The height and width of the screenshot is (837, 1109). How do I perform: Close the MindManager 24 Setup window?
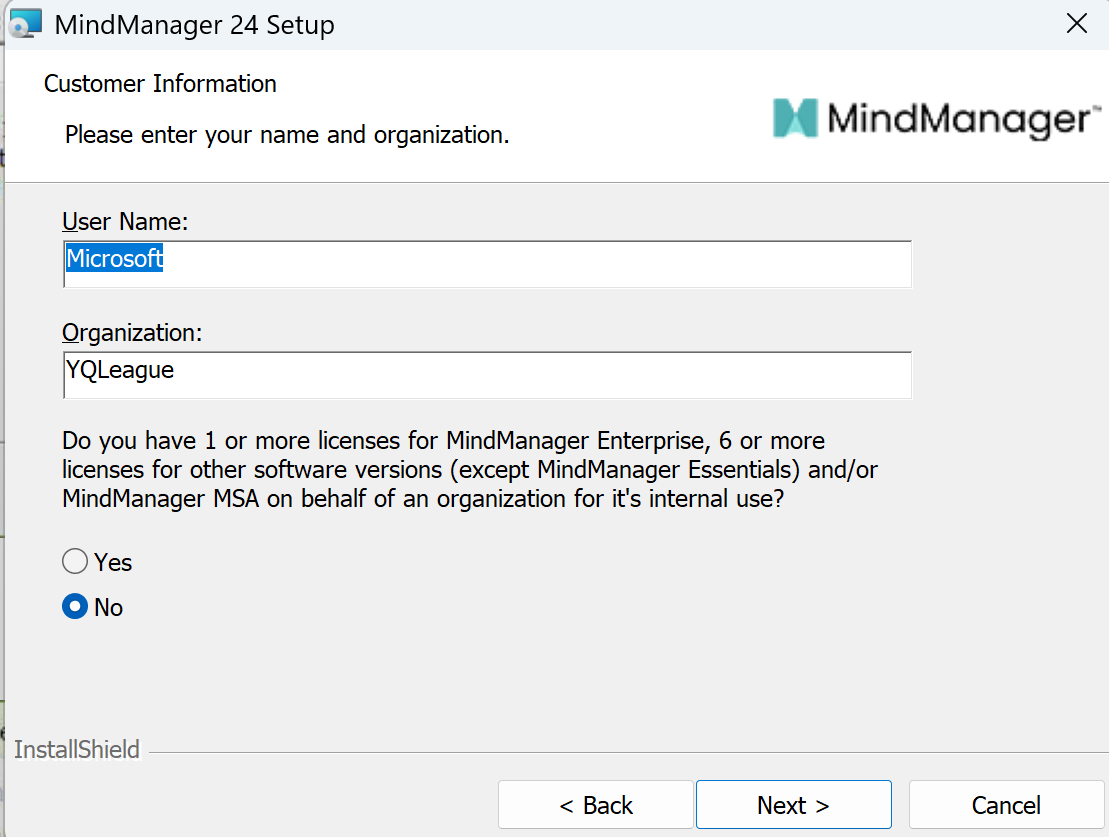1076,24
